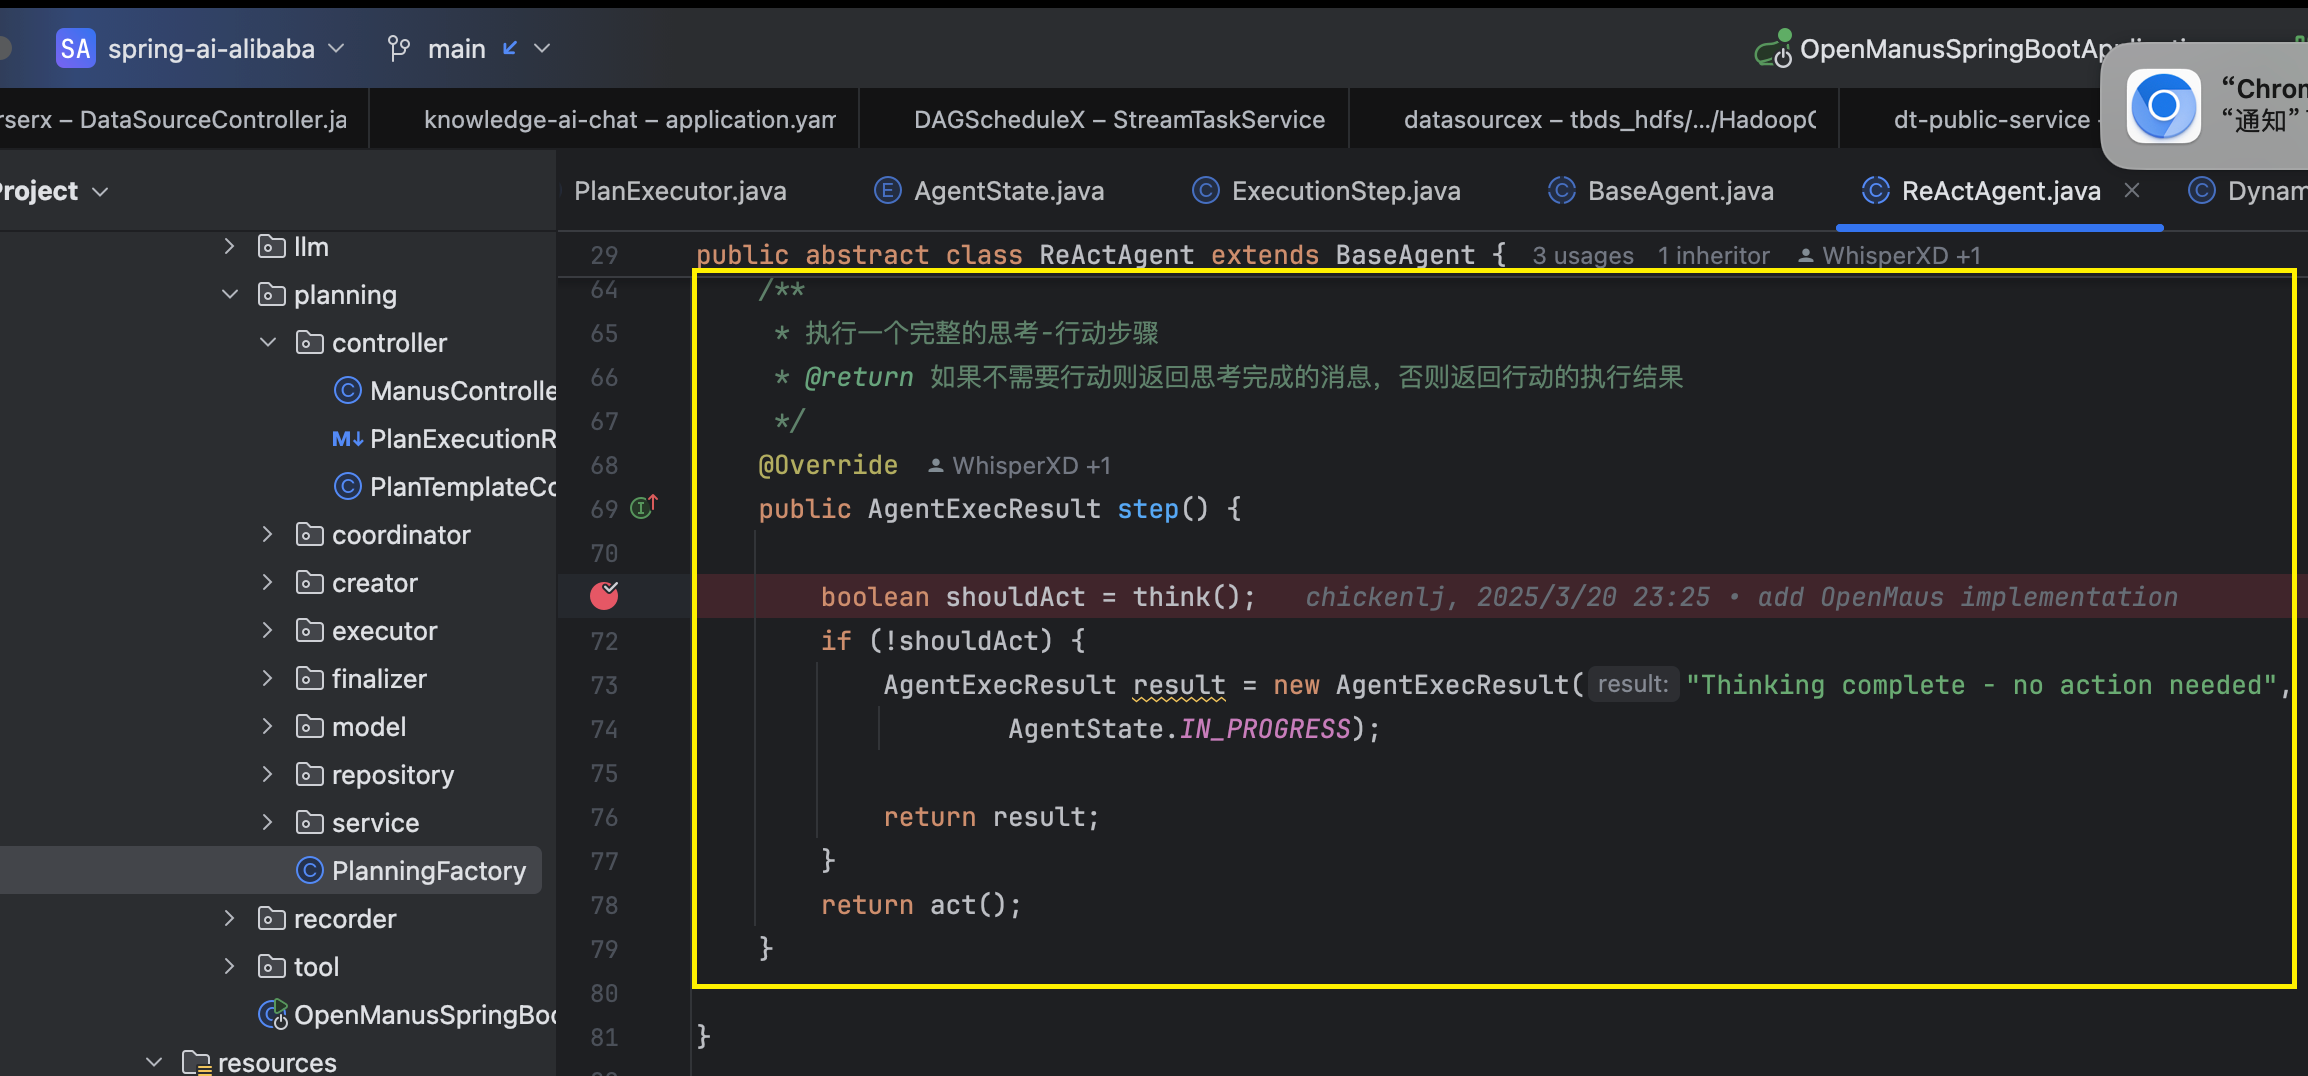This screenshot has height=1076, width=2308.
Task: Close the ReActAgent.java tab
Action: tap(2132, 190)
